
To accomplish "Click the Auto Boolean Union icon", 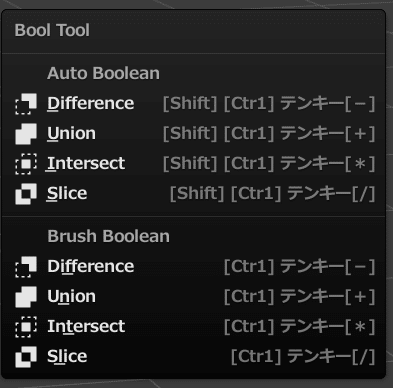I will click(26, 134).
